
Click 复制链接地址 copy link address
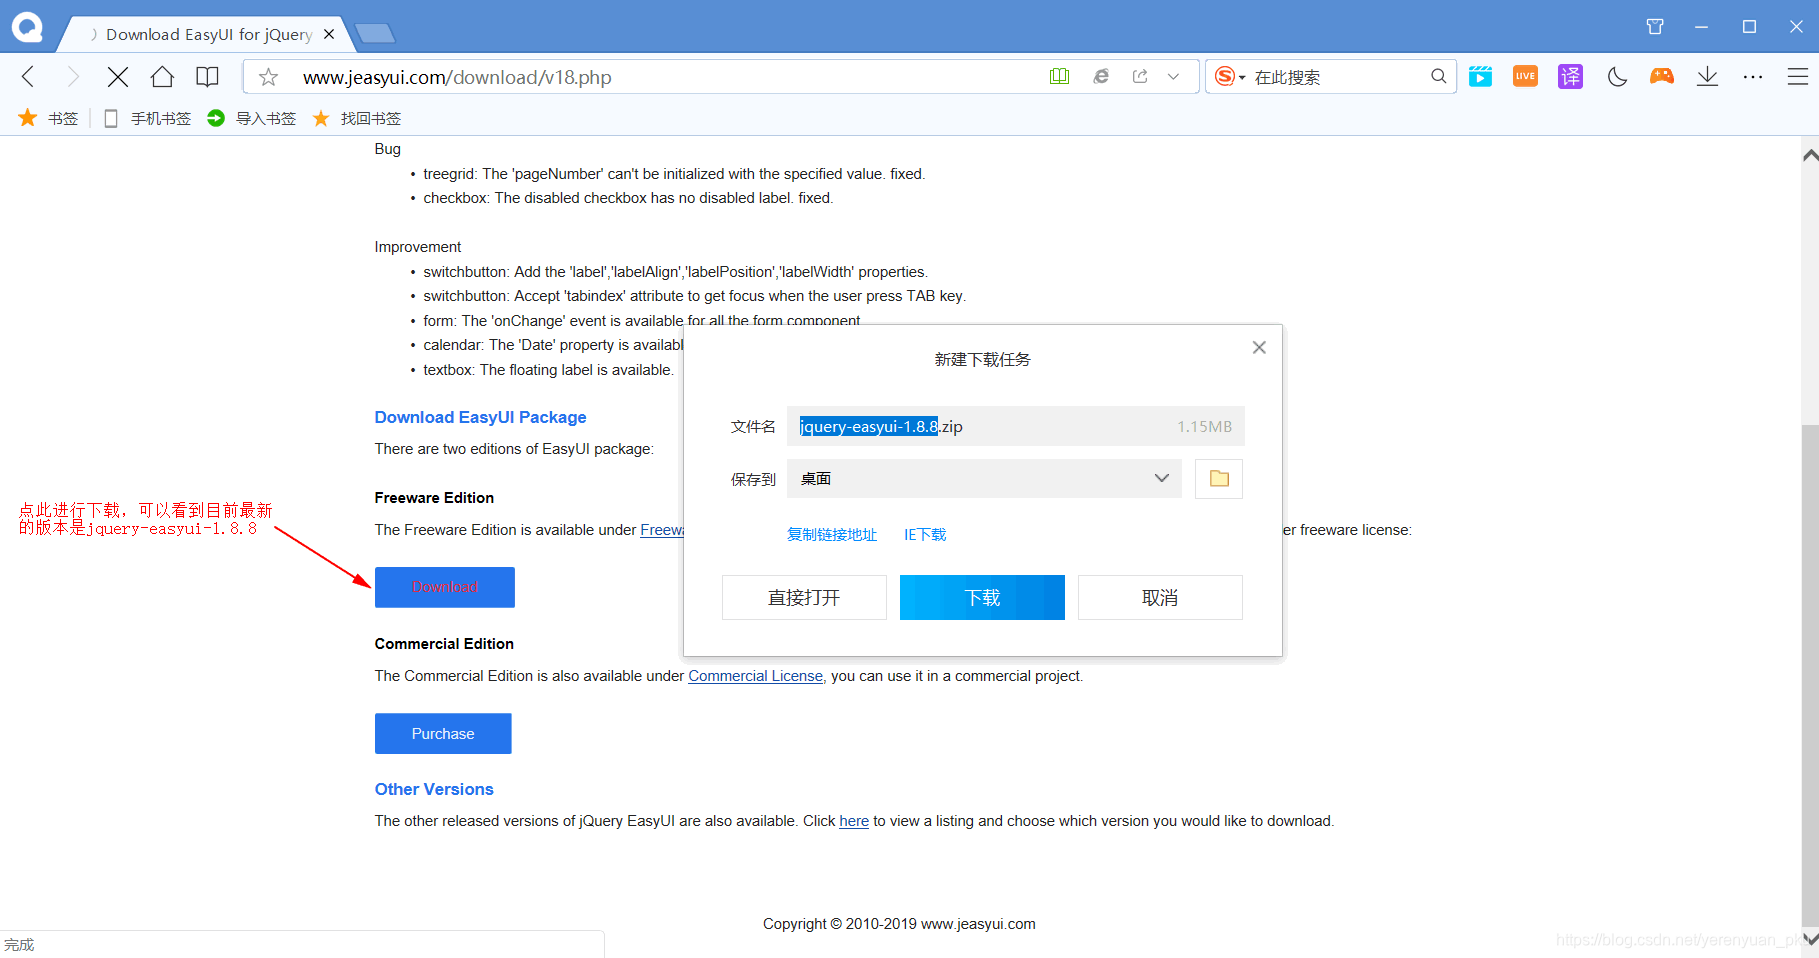click(x=831, y=534)
